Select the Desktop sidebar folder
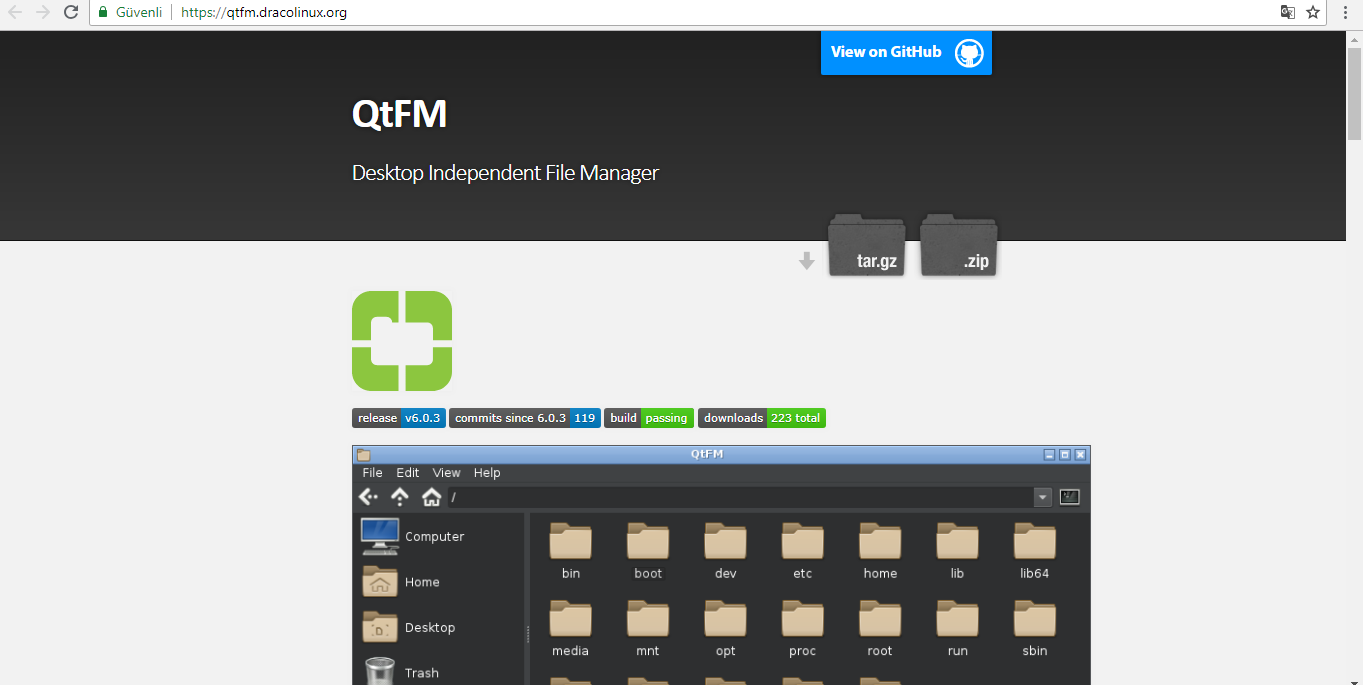Image resolution: width=1363 pixels, height=685 pixels. pyautogui.click(x=408, y=627)
